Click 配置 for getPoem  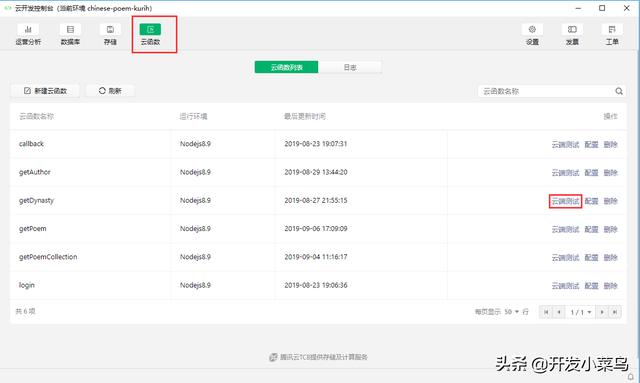[x=591, y=229]
